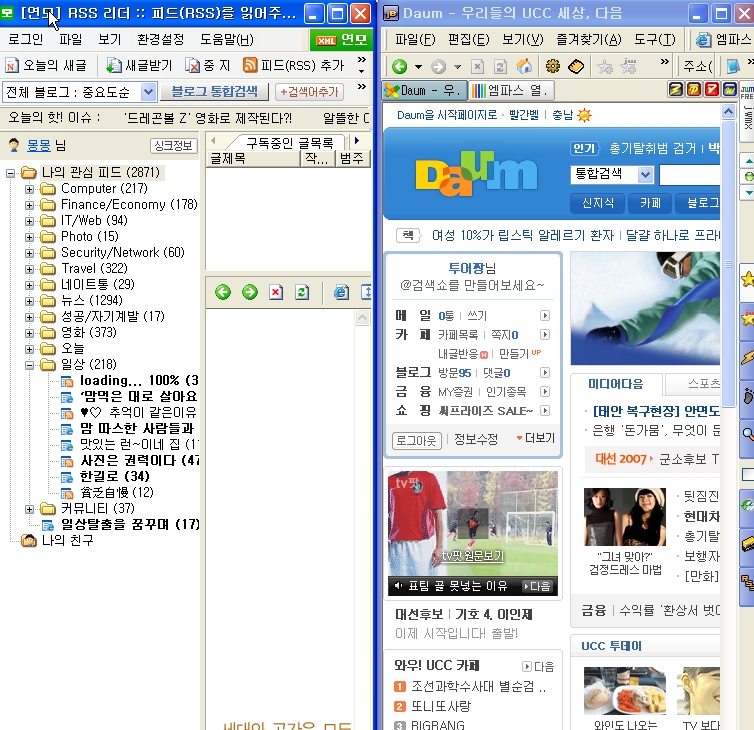Switch to the 엠파스 열 browser tab
This screenshot has width=754, height=730.
click(513, 90)
